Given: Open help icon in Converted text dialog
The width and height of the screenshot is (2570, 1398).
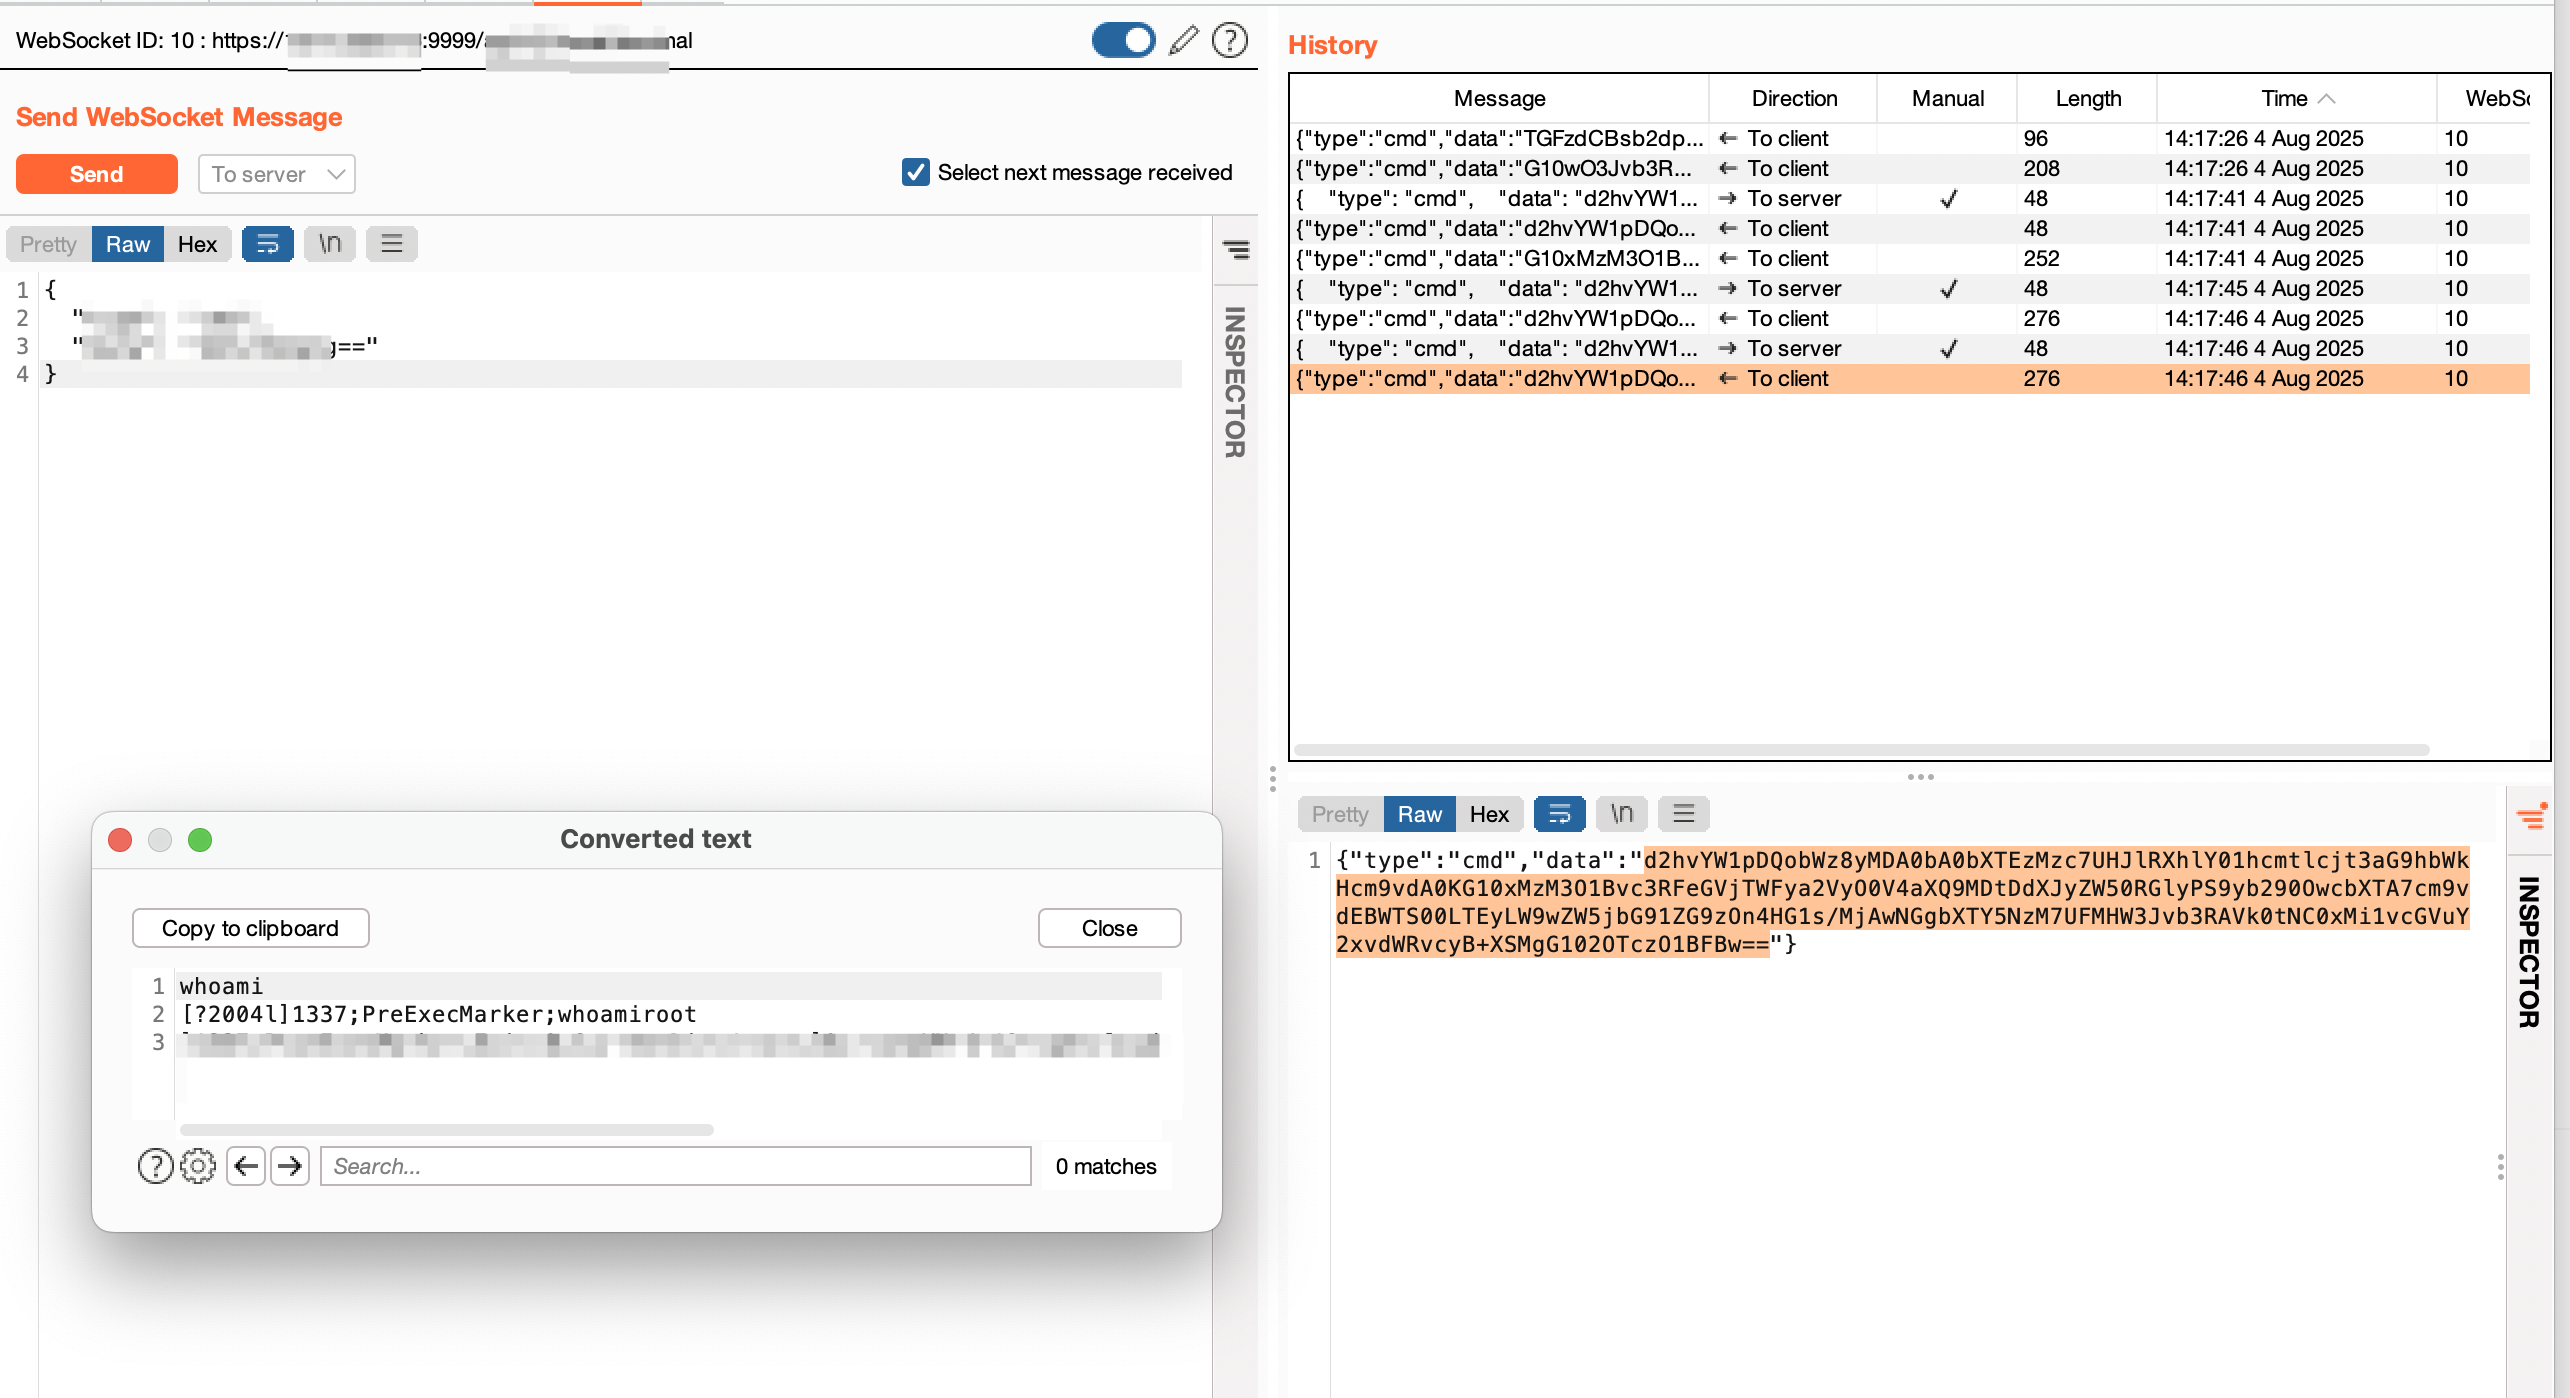Looking at the screenshot, I should click(x=155, y=1166).
